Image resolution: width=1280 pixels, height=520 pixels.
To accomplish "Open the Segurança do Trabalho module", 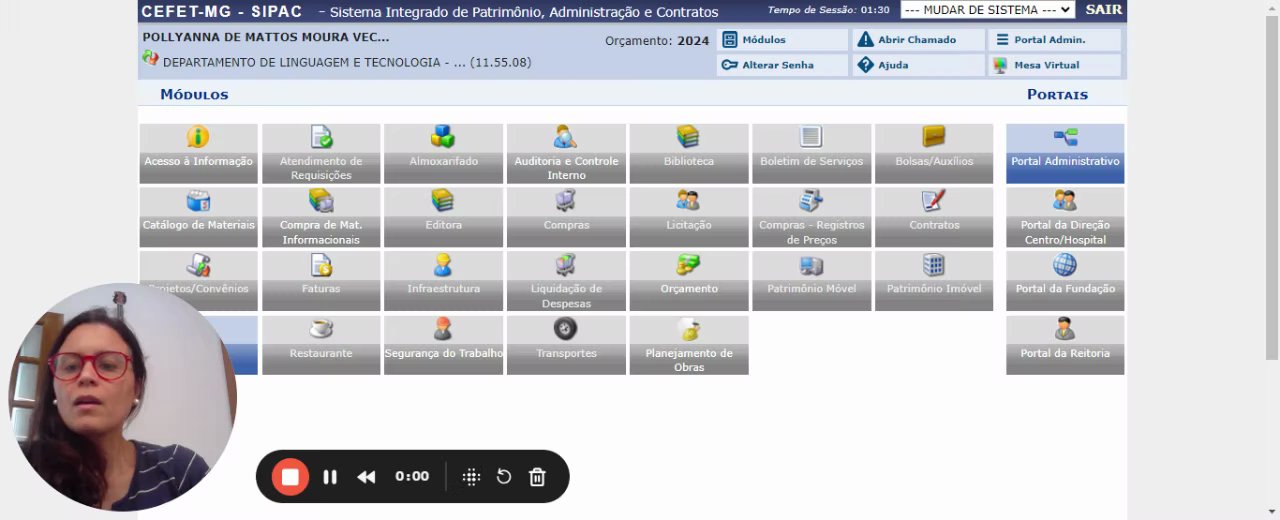I will (443, 345).
